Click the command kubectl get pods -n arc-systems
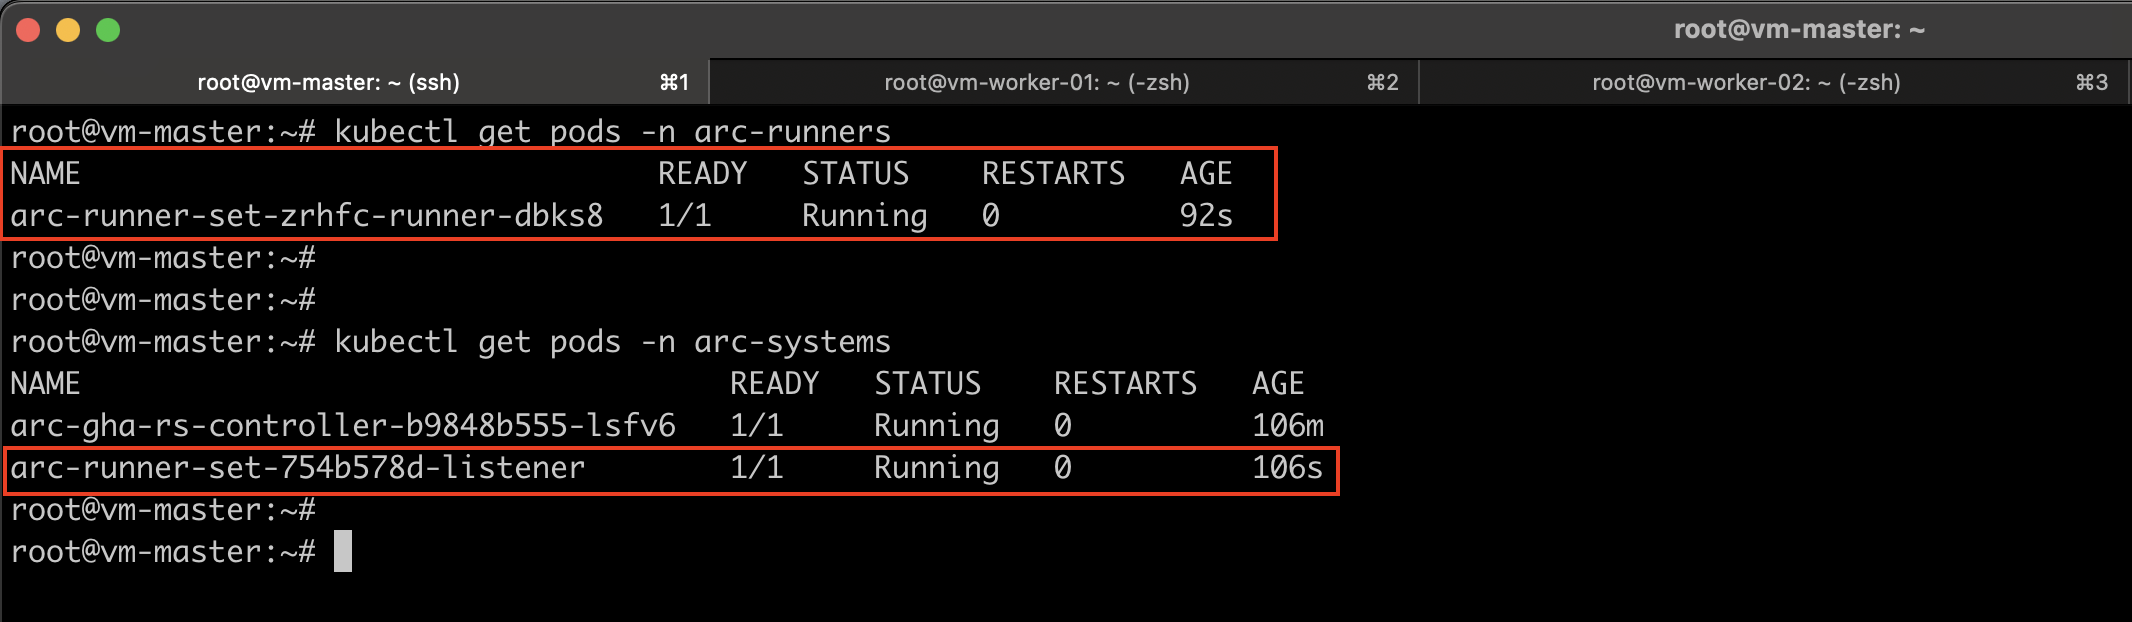 point(612,342)
